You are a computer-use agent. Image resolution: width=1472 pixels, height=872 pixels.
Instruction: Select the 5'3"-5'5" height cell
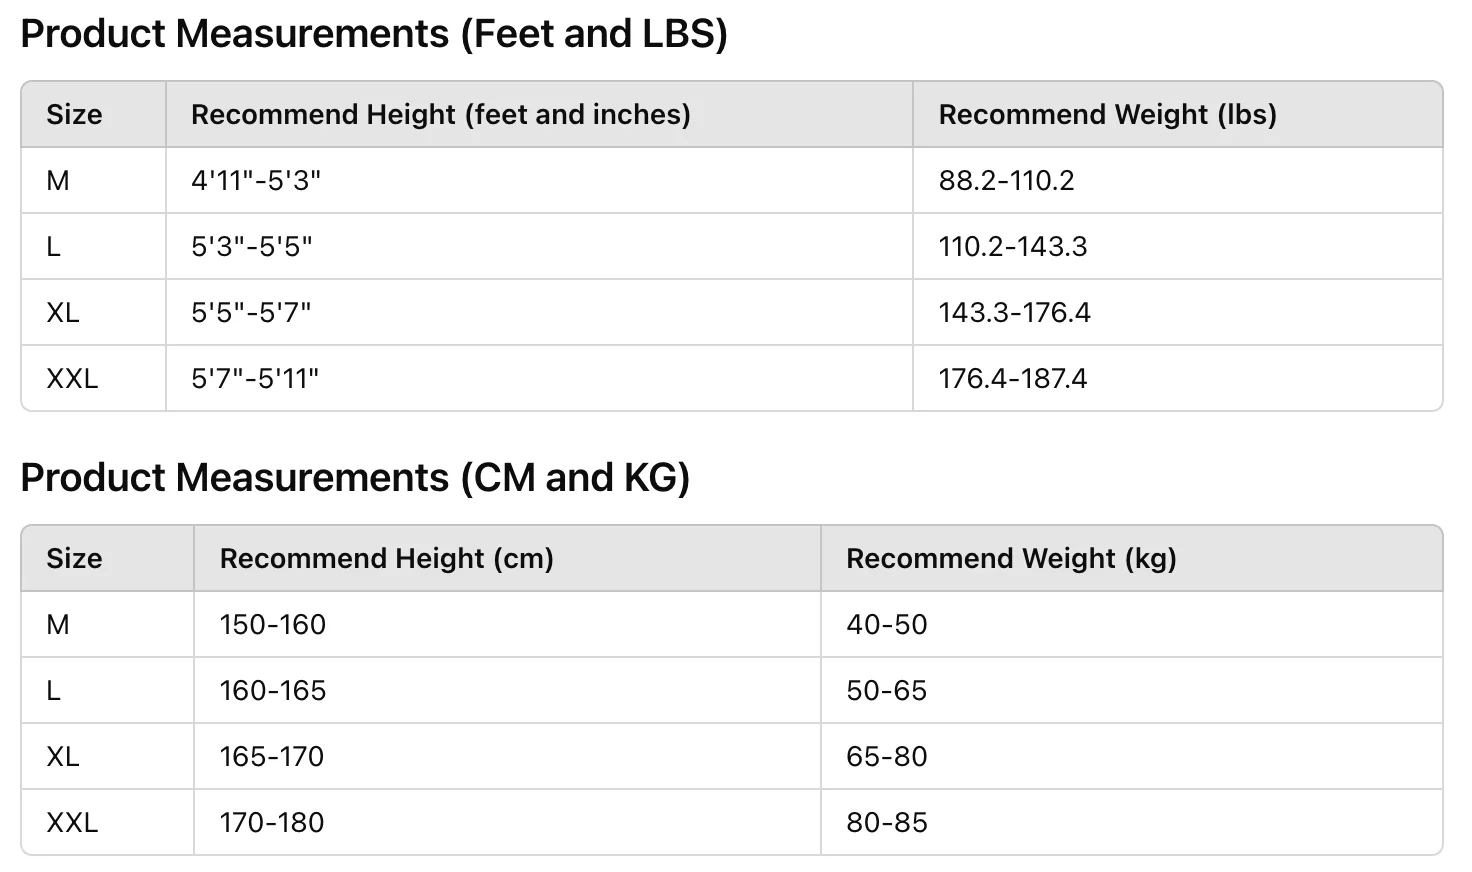click(x=252, y=247)
